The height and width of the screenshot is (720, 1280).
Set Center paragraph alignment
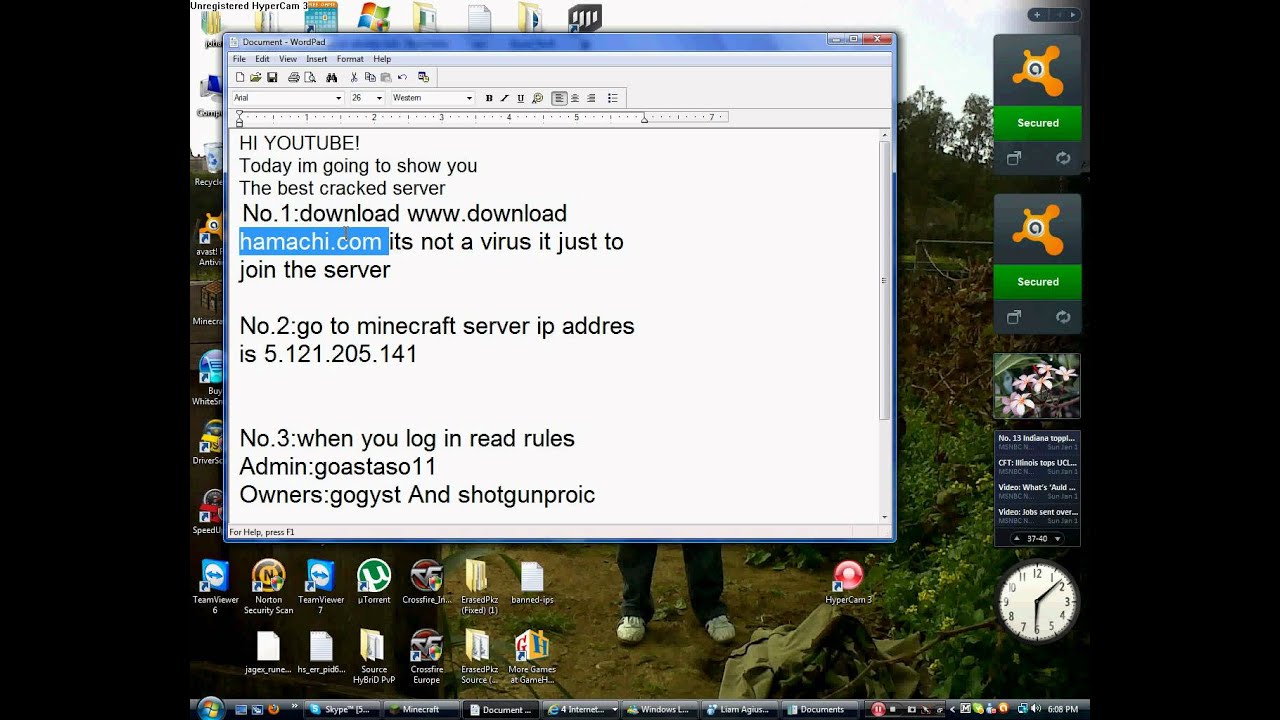click(575, 98)
